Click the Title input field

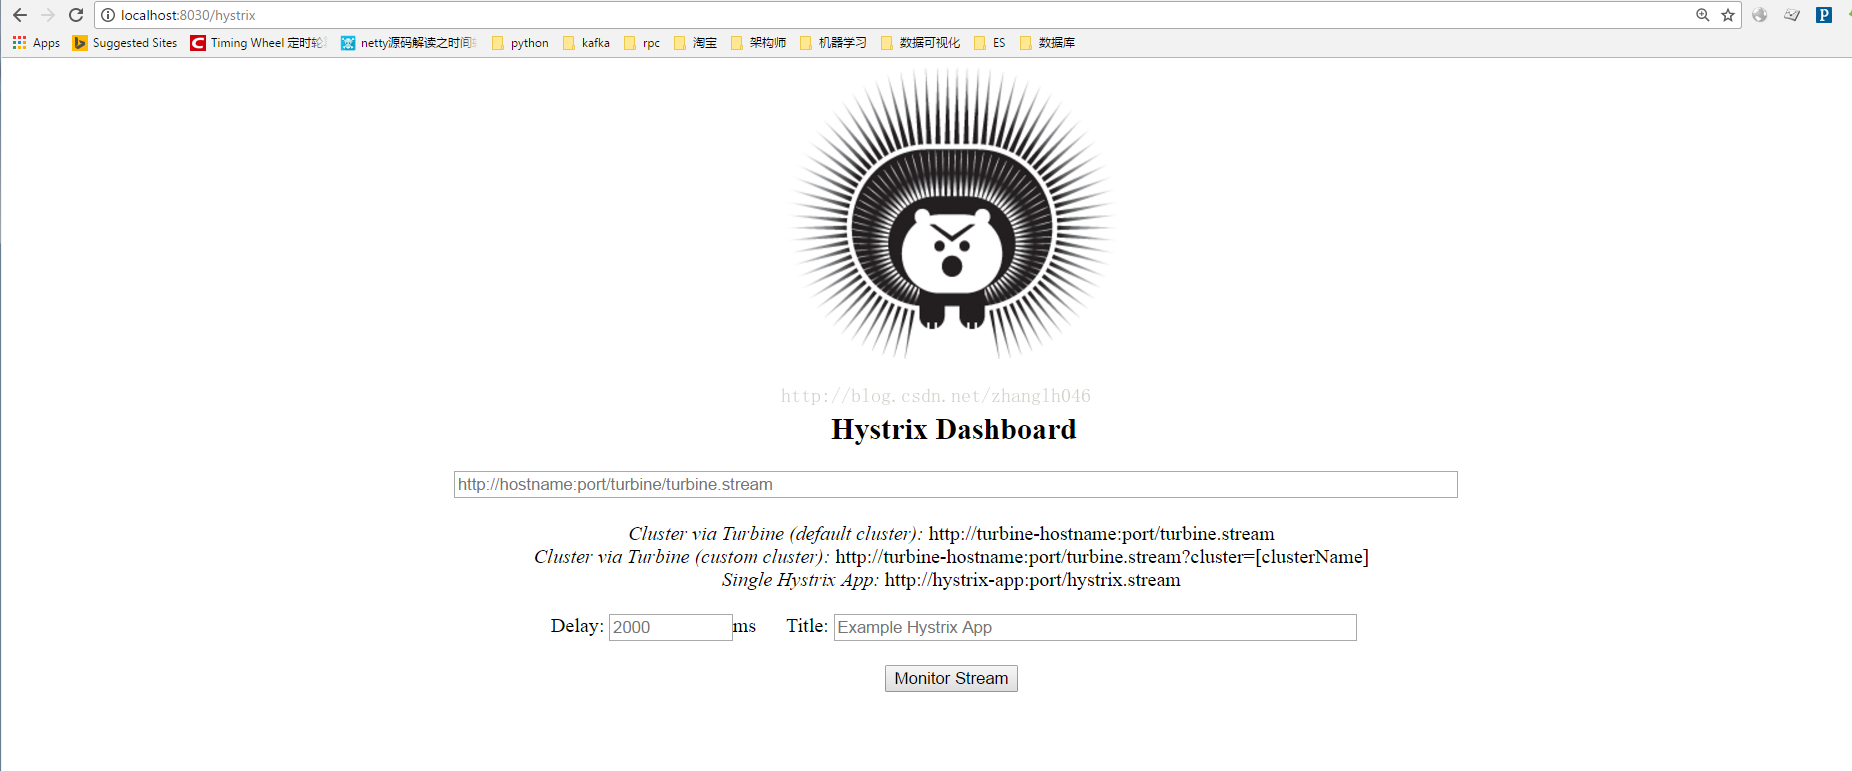pyautogui.click(x=1095, y=627)
